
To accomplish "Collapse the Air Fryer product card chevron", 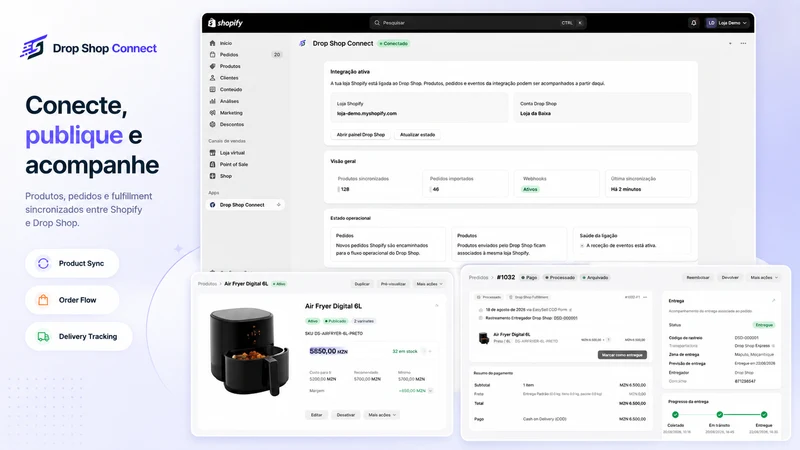I will pos(437,306).
